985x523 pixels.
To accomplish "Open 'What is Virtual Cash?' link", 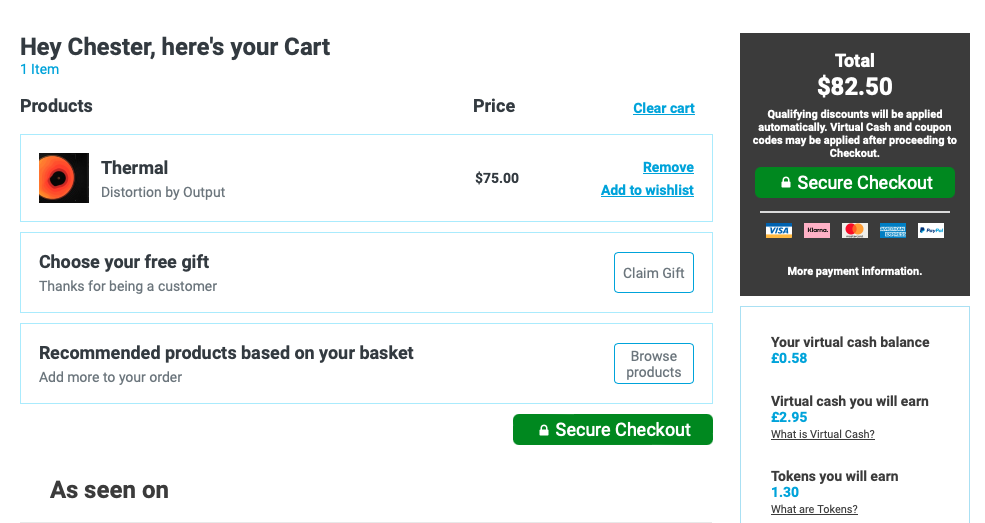I will tap(822, 434).
